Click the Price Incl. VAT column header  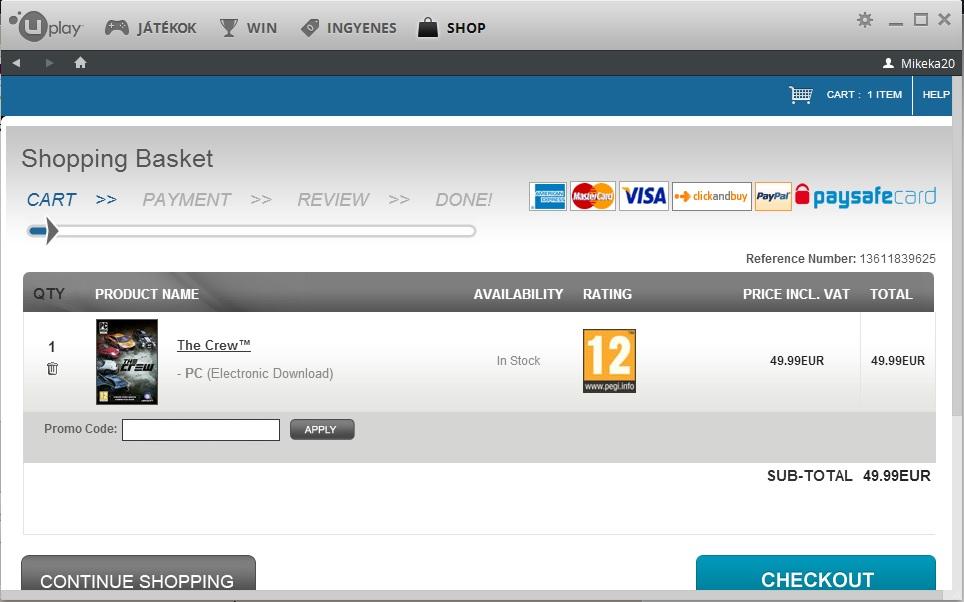click(x=796, y=294)
